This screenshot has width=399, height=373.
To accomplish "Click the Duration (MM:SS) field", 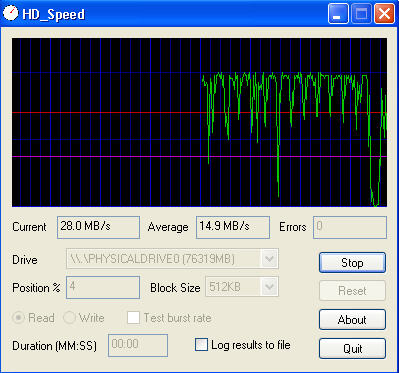I will [x=138, y=345].
